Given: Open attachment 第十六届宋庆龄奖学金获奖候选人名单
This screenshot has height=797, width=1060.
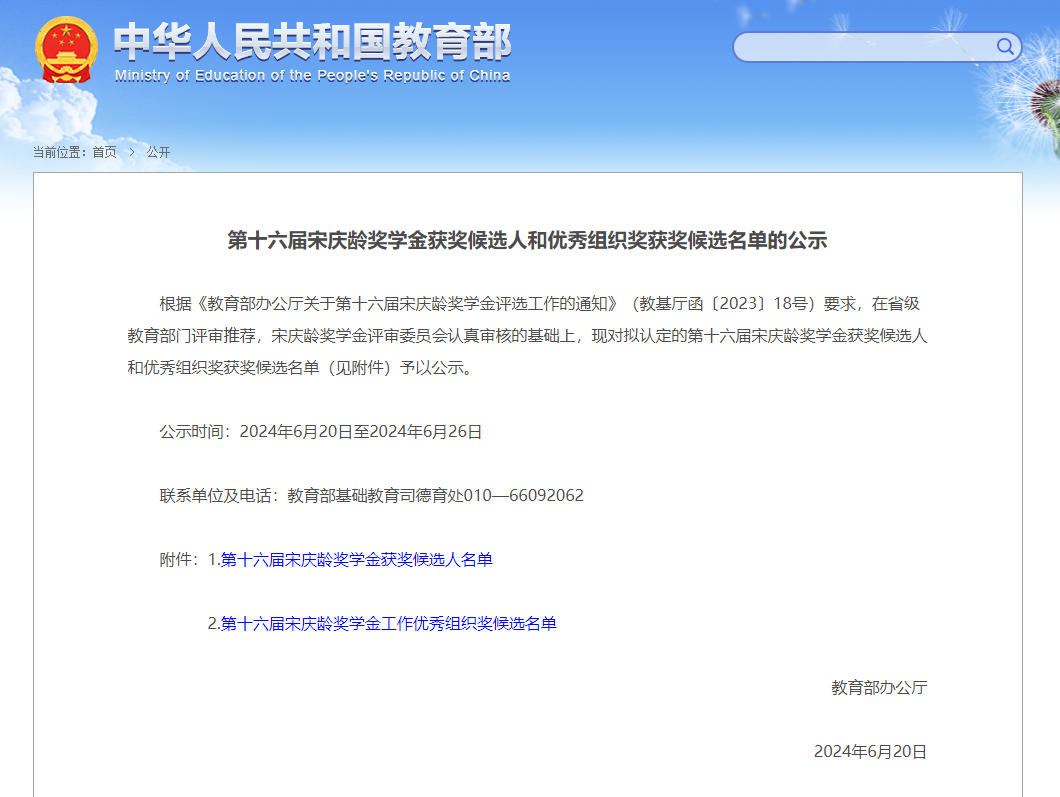Looking at the screenshot, I should point(356,560).
